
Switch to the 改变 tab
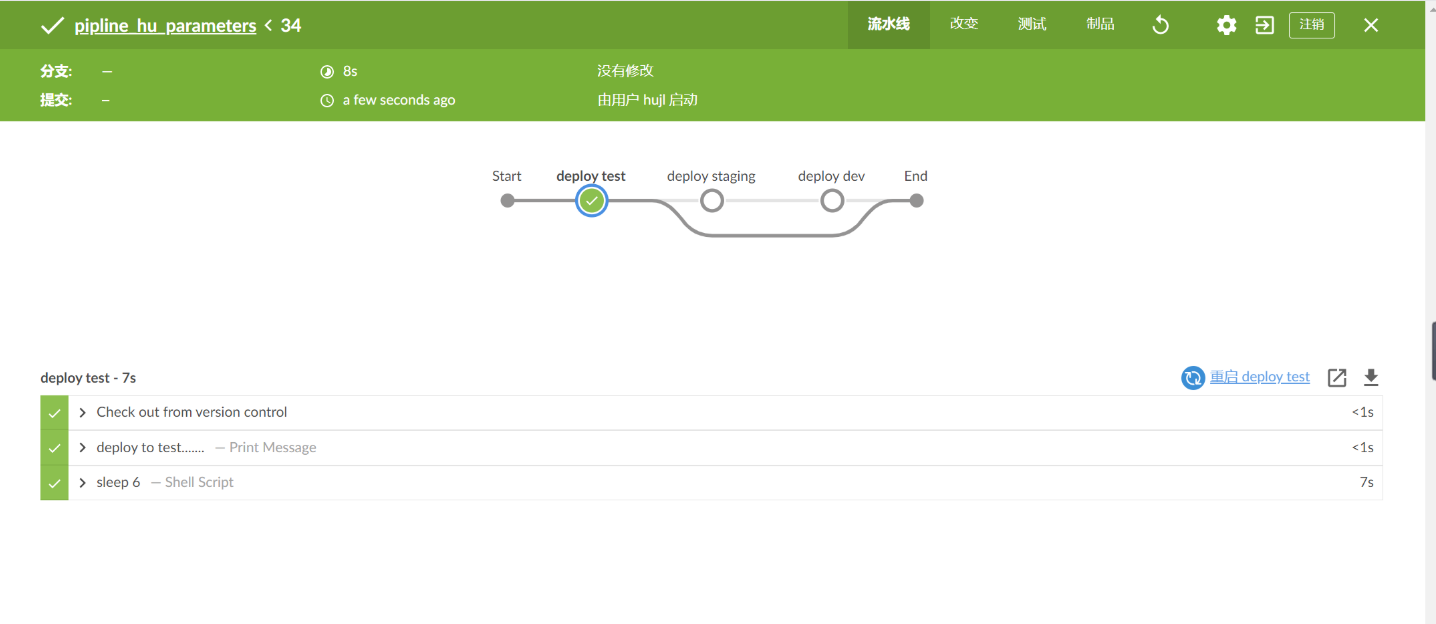964,24
